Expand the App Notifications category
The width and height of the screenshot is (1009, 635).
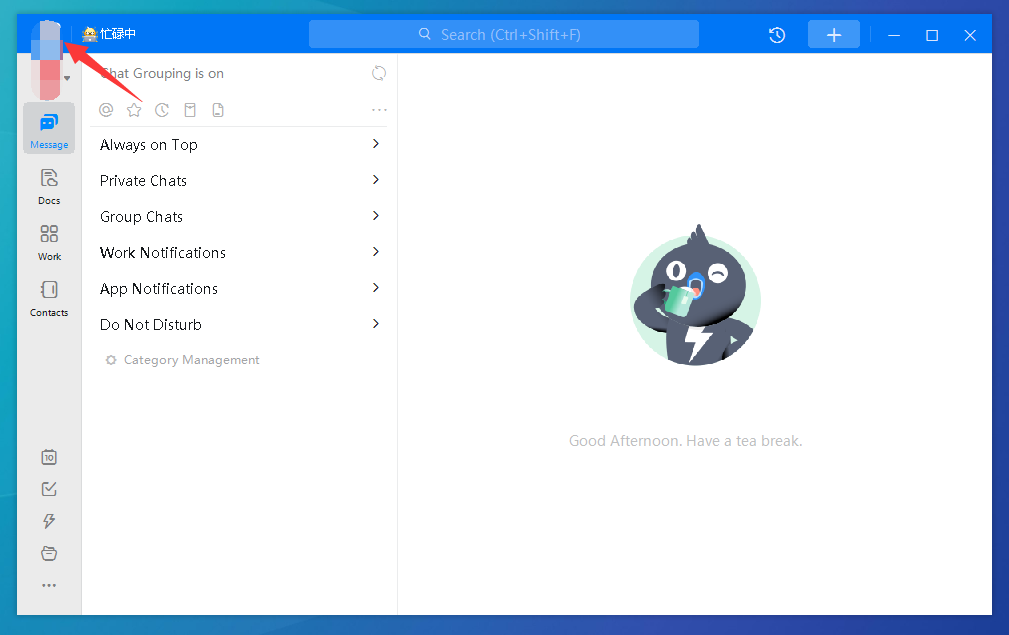tap(239, 289)
